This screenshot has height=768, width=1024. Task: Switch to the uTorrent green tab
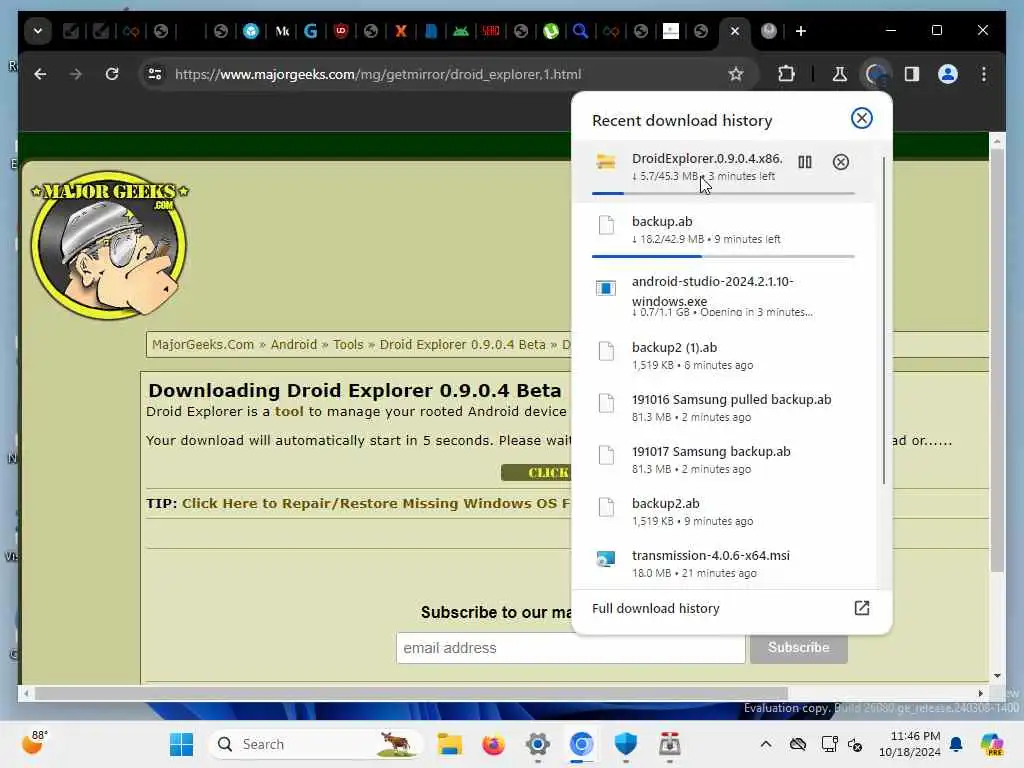coord(551,31)
